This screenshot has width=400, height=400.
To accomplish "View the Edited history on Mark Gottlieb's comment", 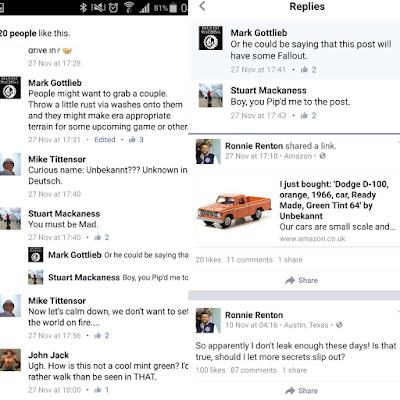I will [x=105, y=139].
